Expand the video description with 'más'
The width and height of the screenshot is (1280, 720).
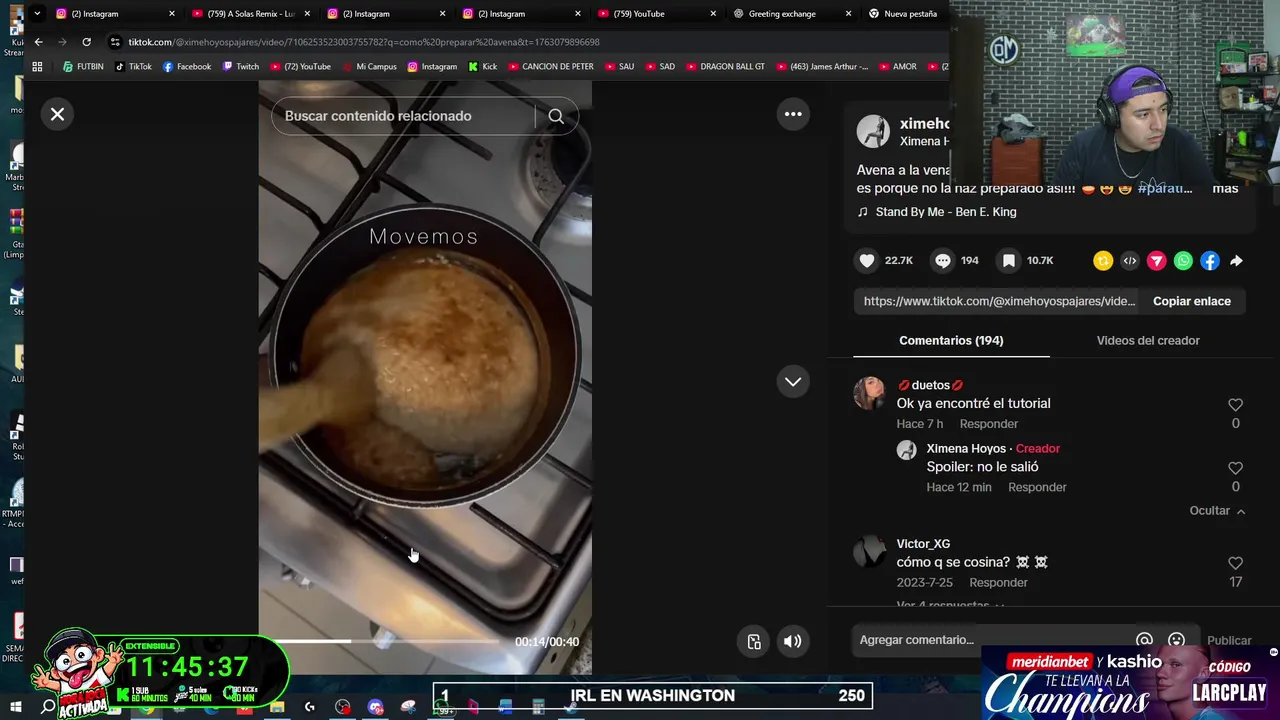coord(1225,188)
